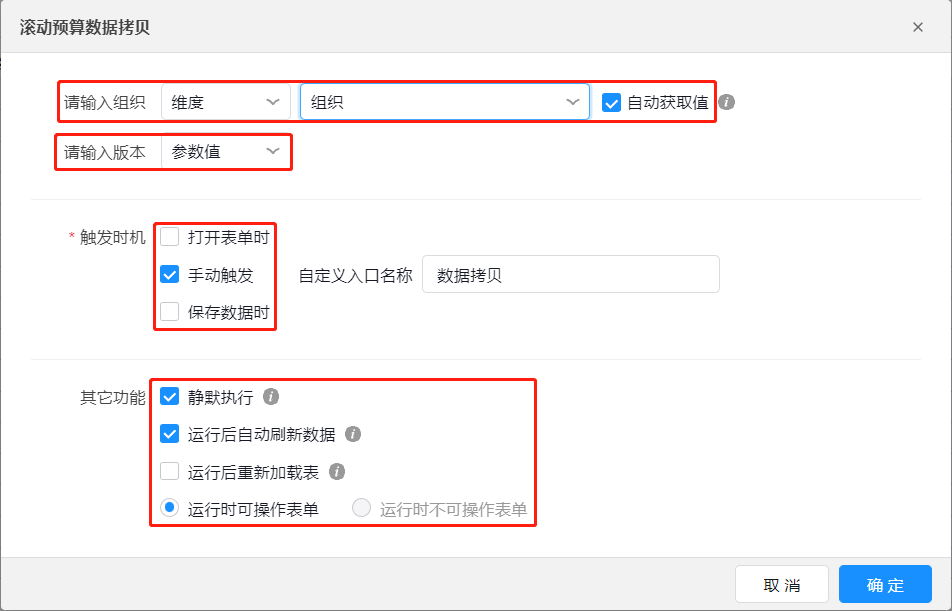Image resolution: width=952 pixels, height=611 pixels.
Task: Click info icon beside 运行后重新加载表
Action: point(337,471)
